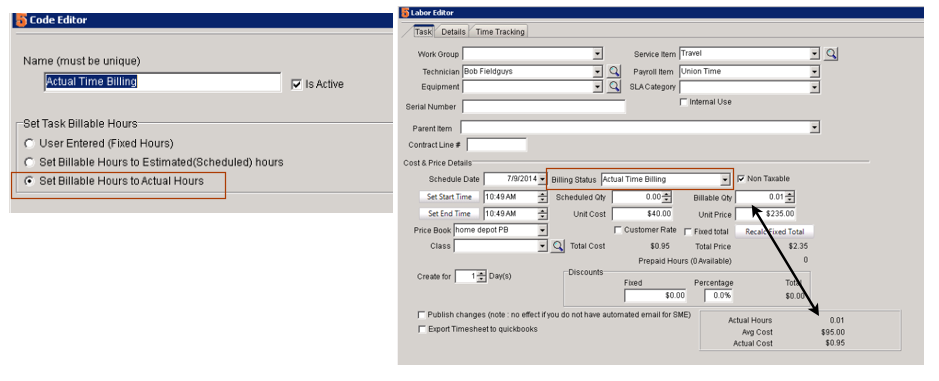Click the Serial Number field

coord(544,107)
